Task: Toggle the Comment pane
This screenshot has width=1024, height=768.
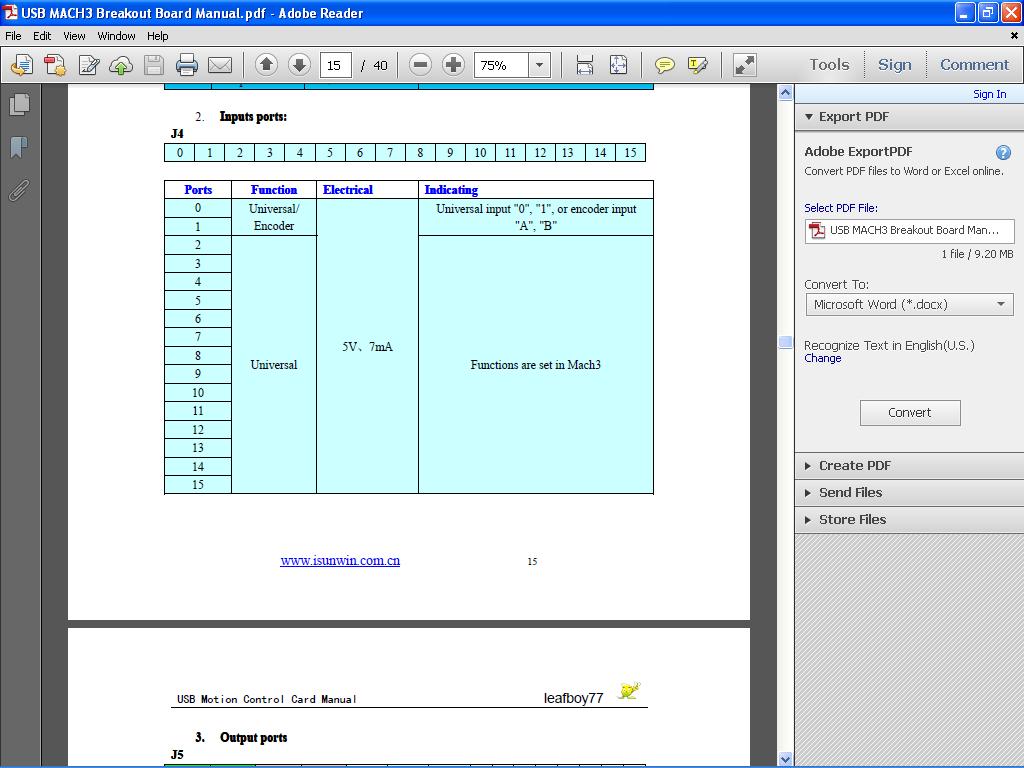Action: click(974, 65)
